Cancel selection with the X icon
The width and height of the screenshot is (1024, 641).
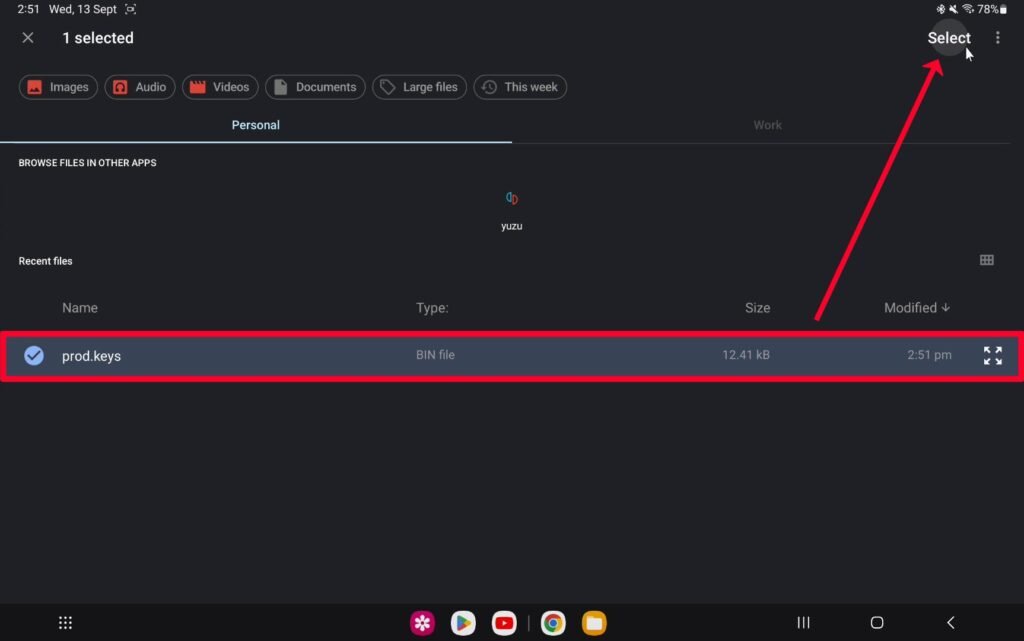(28, 38)
